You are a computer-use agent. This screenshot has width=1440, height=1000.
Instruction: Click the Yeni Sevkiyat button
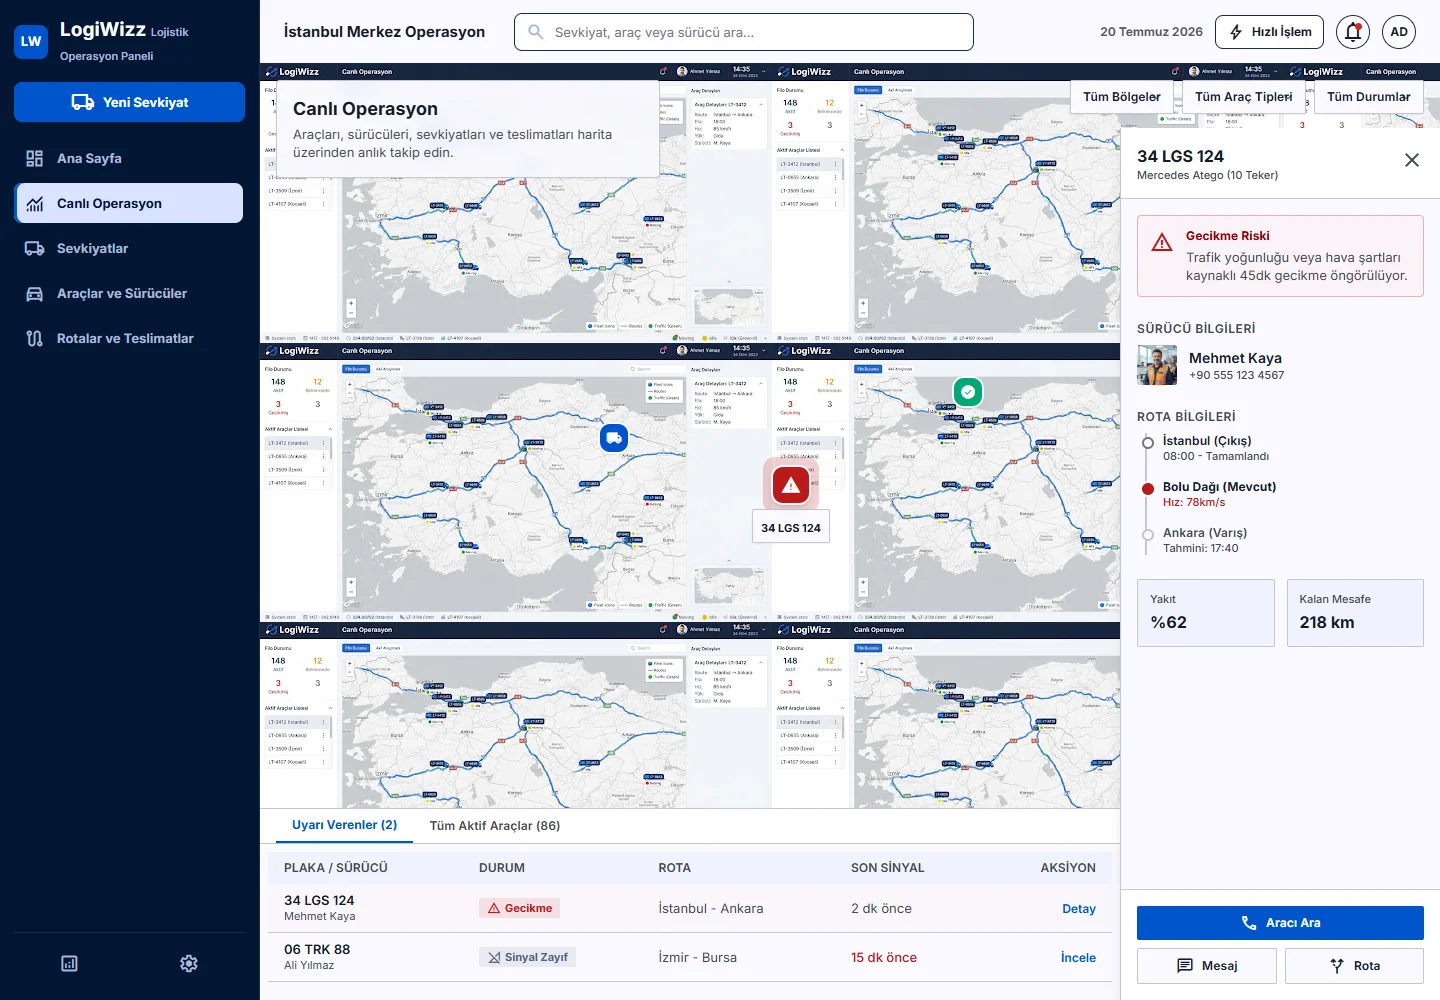coord(129,102)
